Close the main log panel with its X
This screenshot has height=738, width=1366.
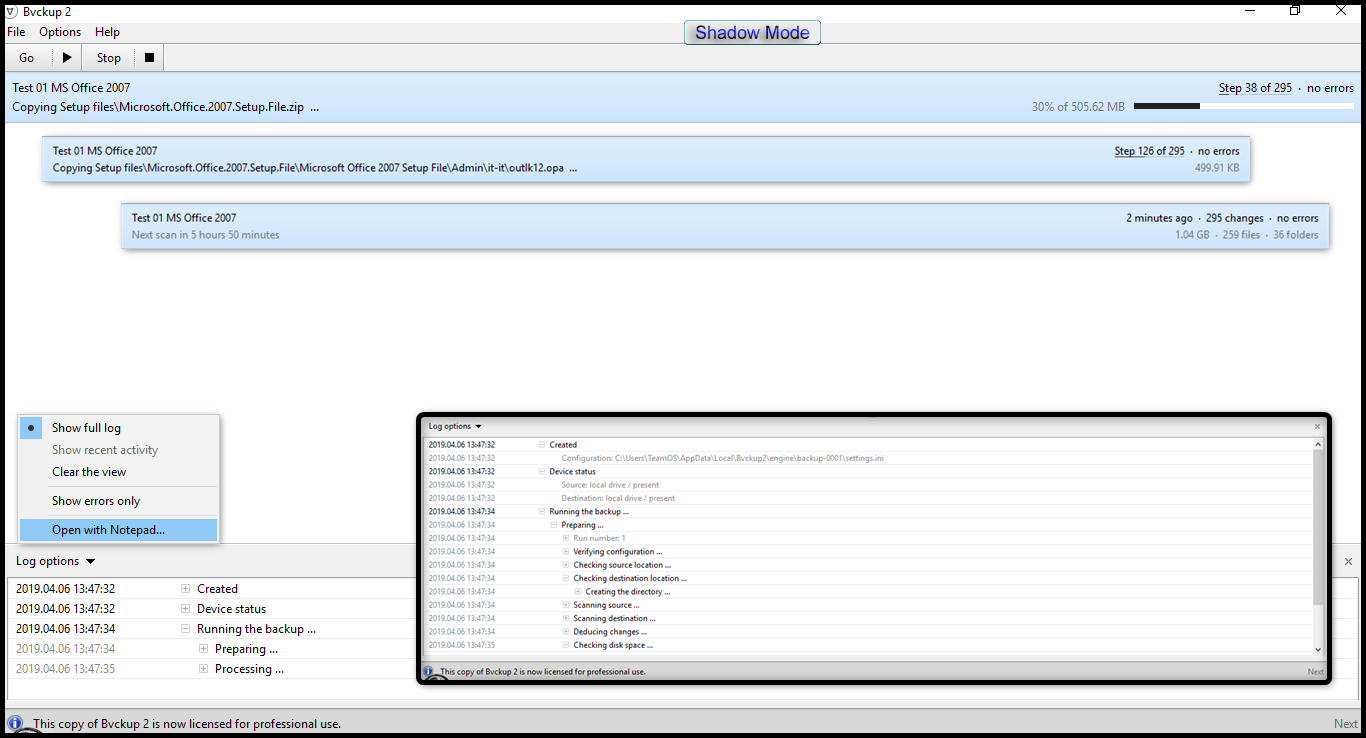(x=1348, y=562)
